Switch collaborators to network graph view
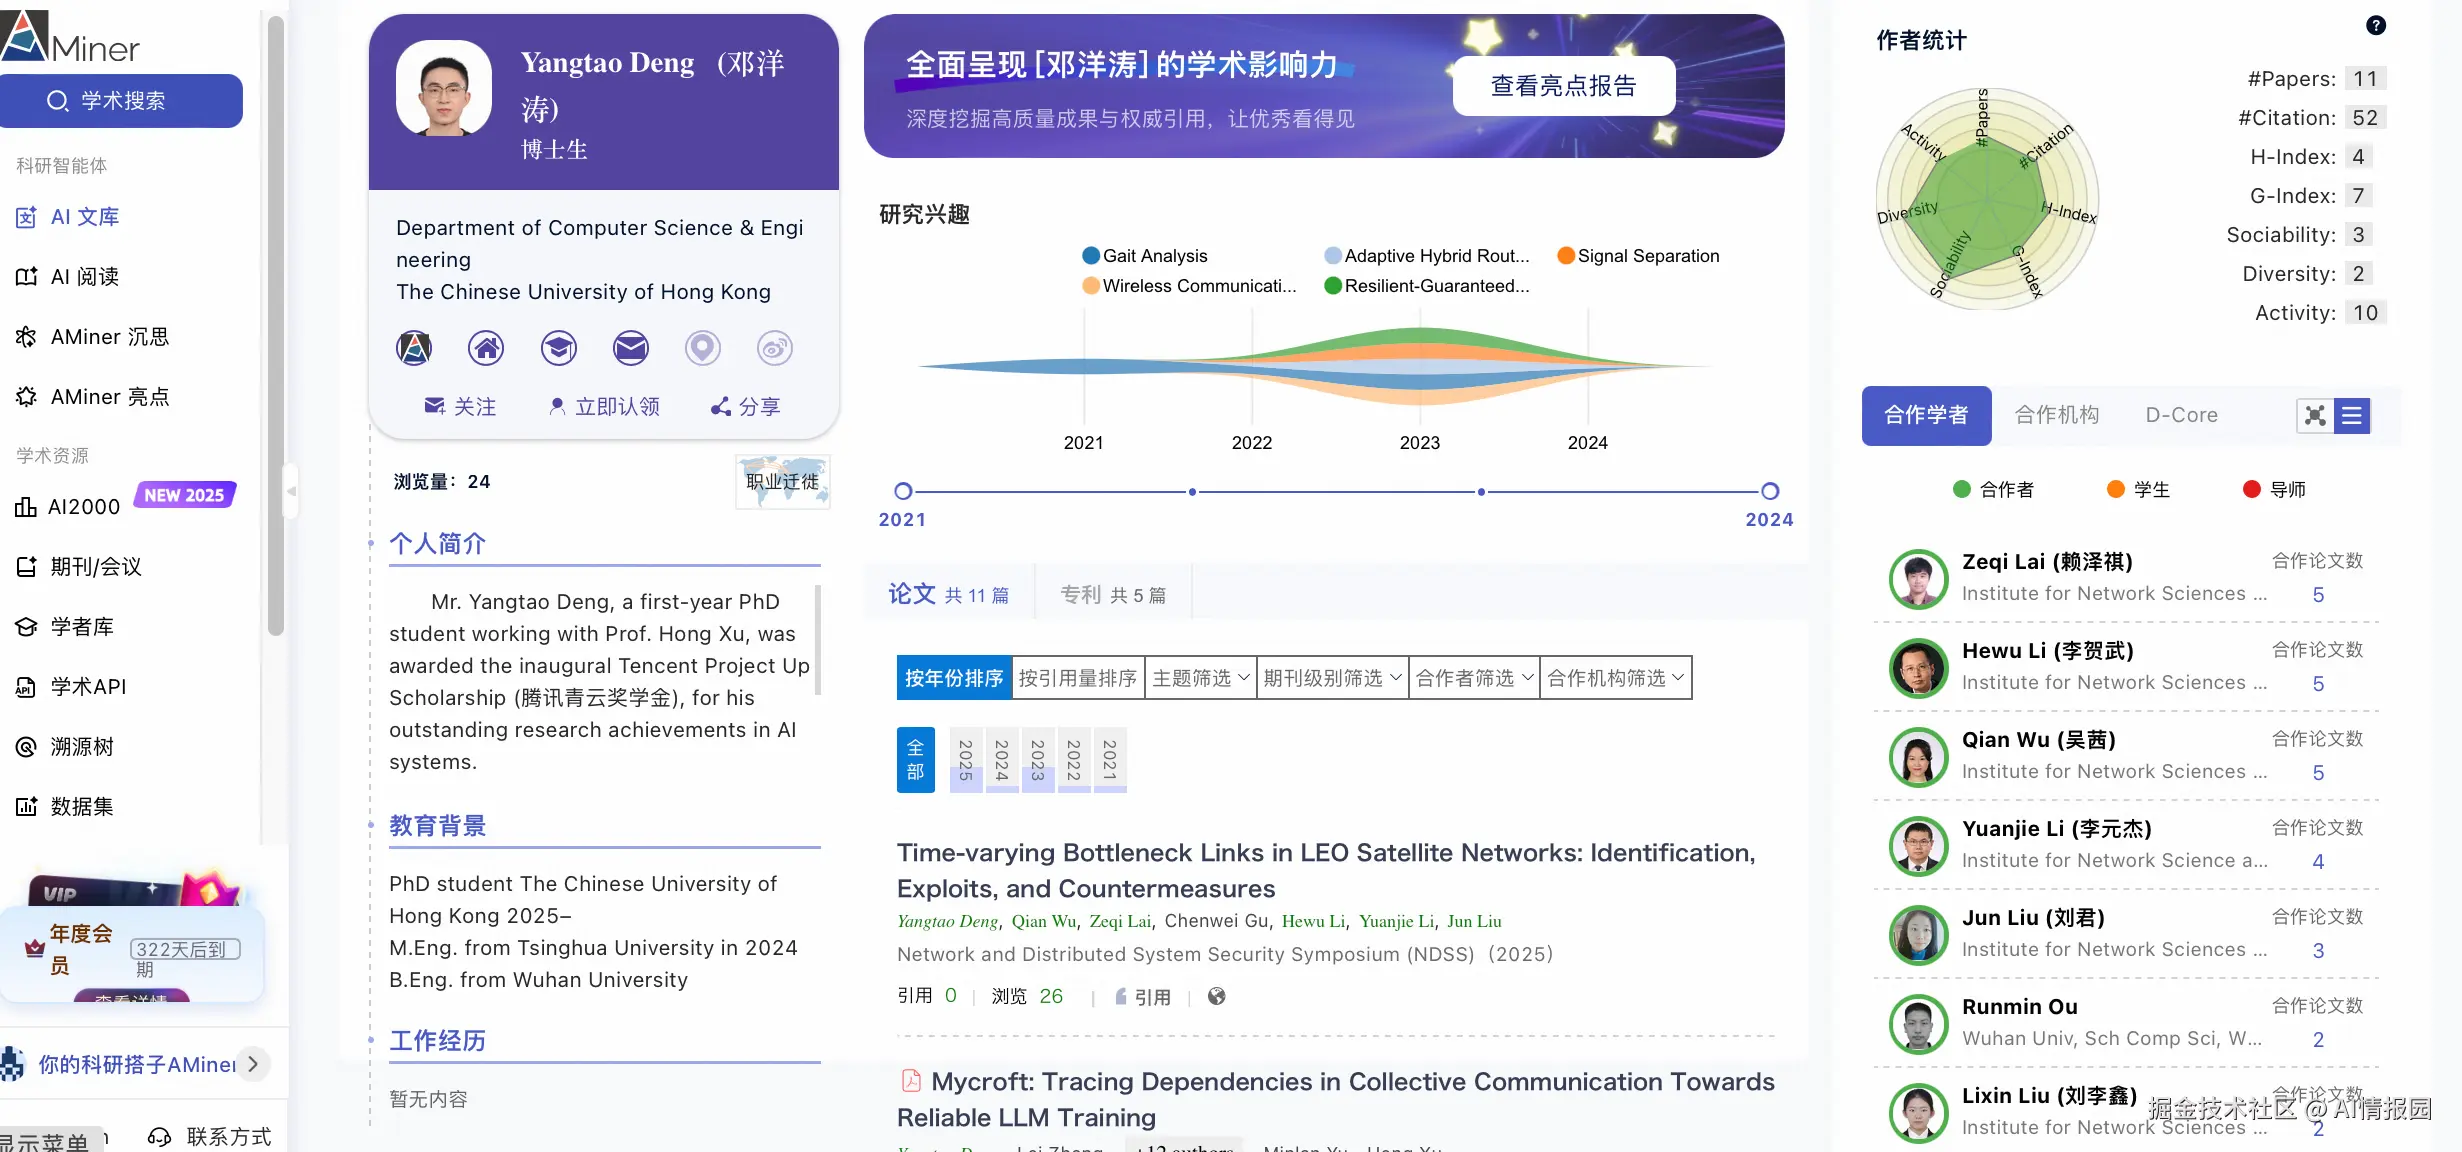2462x1152 pixels. click(2315, 415)
